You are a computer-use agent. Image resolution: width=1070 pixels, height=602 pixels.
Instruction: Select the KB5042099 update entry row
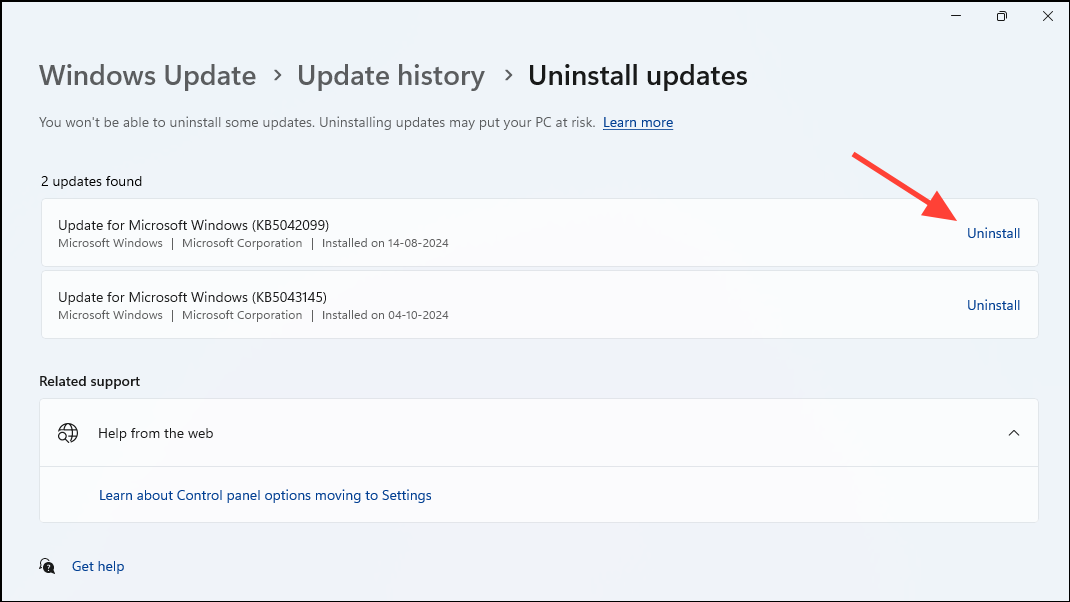pyautogui.click(x=400, y=232)
